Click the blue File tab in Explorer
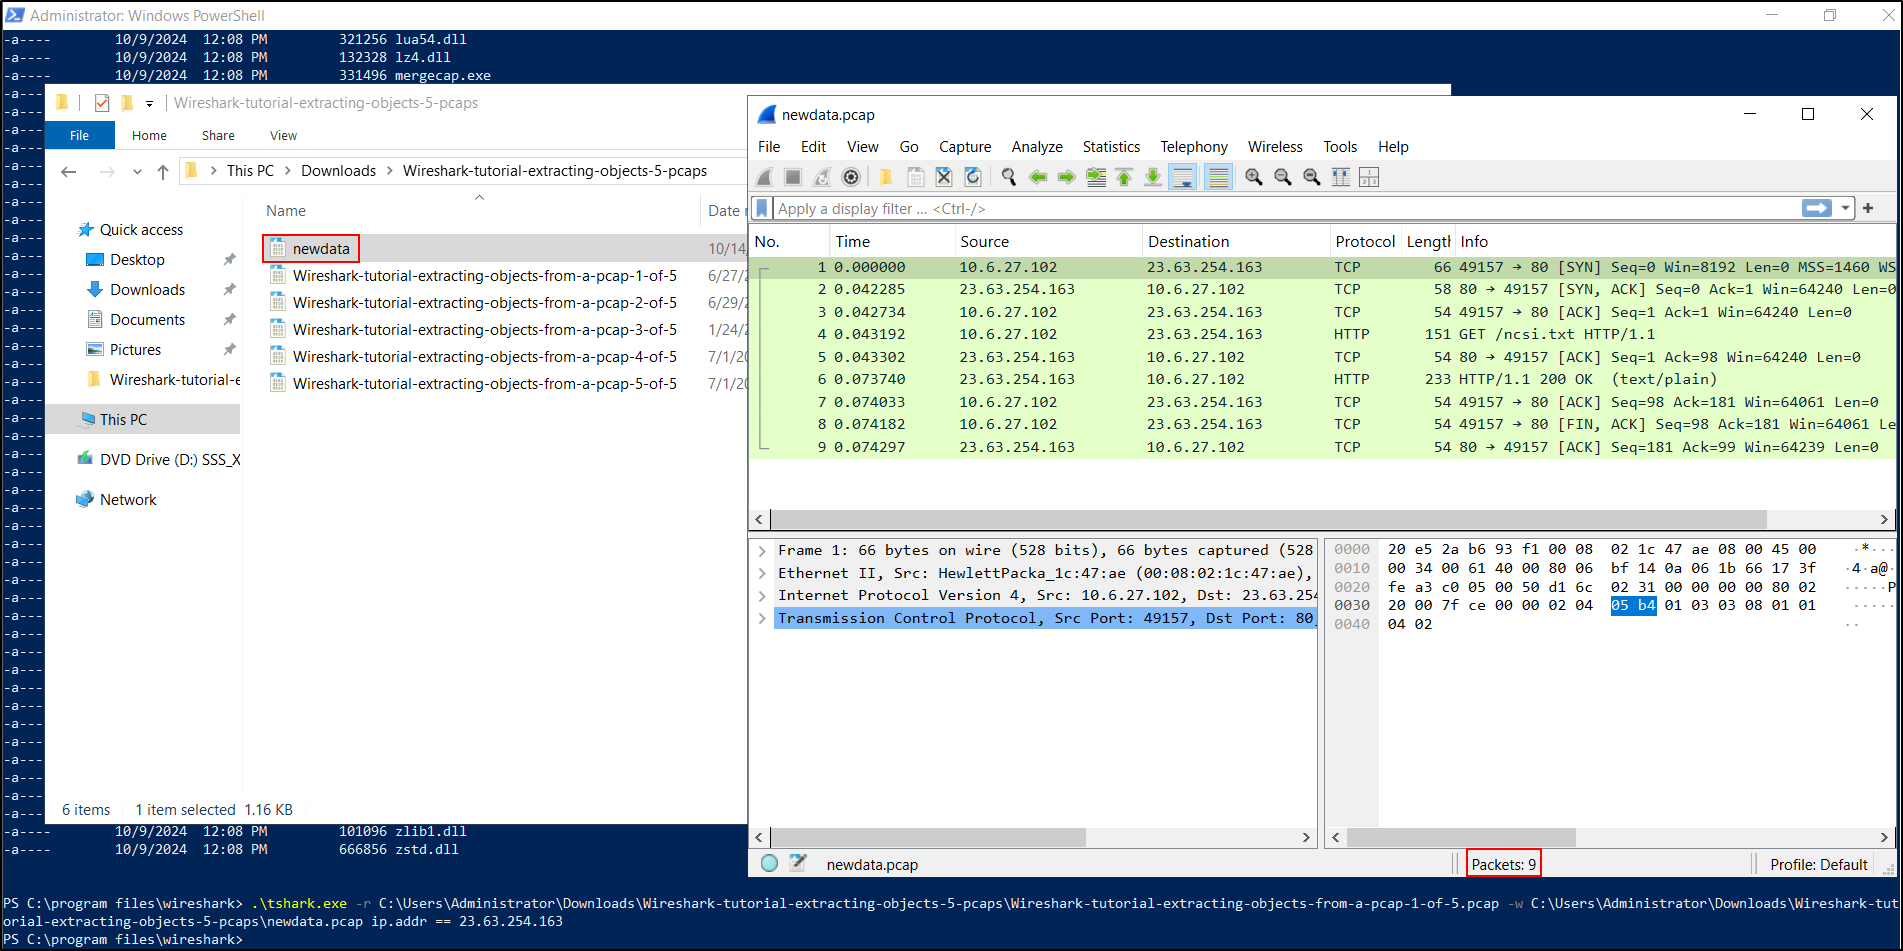The width and height of the screenshot is (1903, 951). click(79, 135)
